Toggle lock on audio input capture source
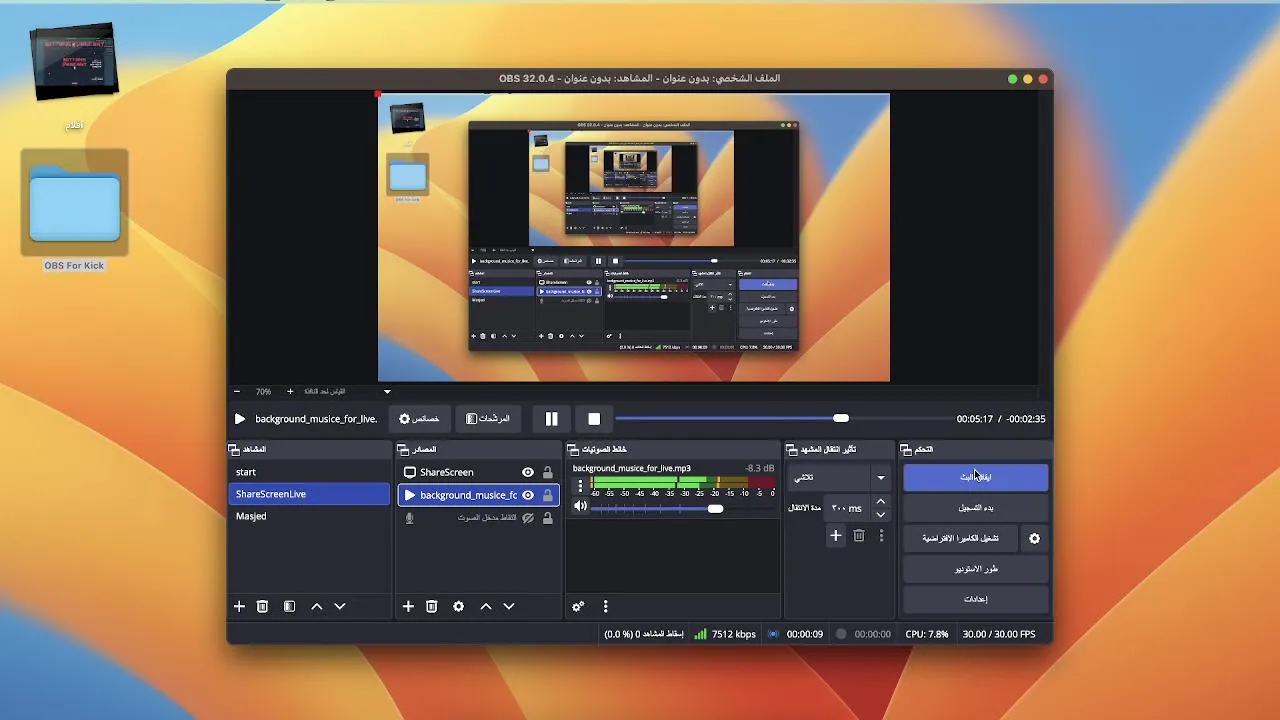Image resolution: width=1280 pixels, height=720 pixels. (x=547, y=518)
